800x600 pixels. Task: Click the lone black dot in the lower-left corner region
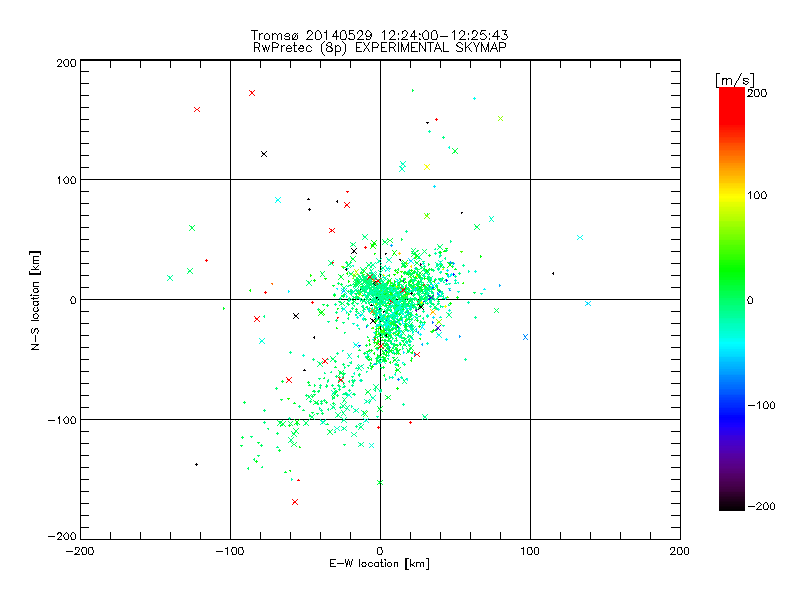[x=196, y=465]
